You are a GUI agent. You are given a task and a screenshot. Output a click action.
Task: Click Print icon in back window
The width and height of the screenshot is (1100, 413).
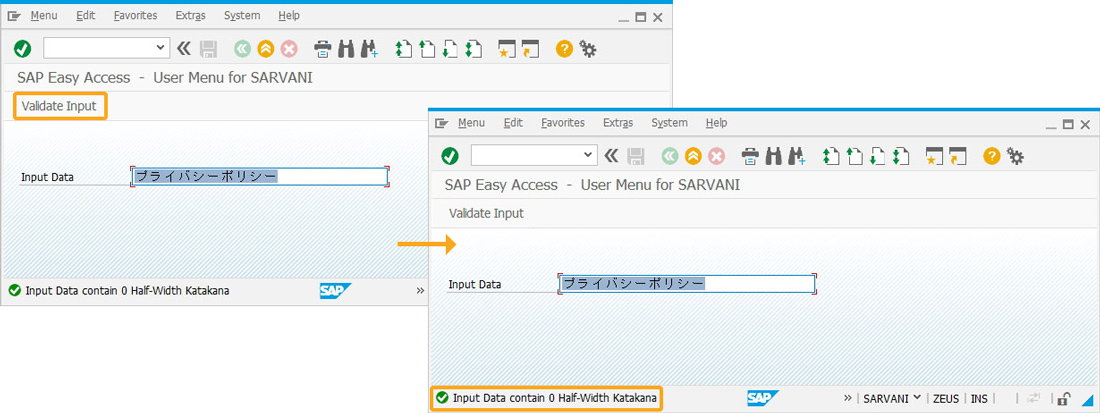coord(323,48)
